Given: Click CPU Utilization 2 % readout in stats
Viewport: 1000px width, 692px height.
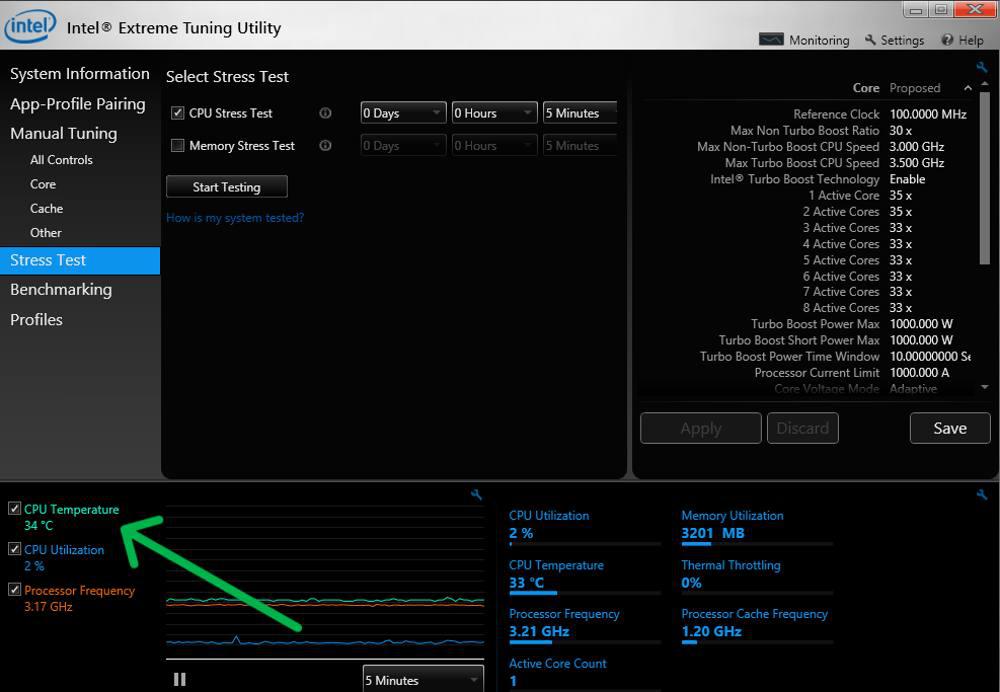Looking at the screenshot, I should point(521,533).
